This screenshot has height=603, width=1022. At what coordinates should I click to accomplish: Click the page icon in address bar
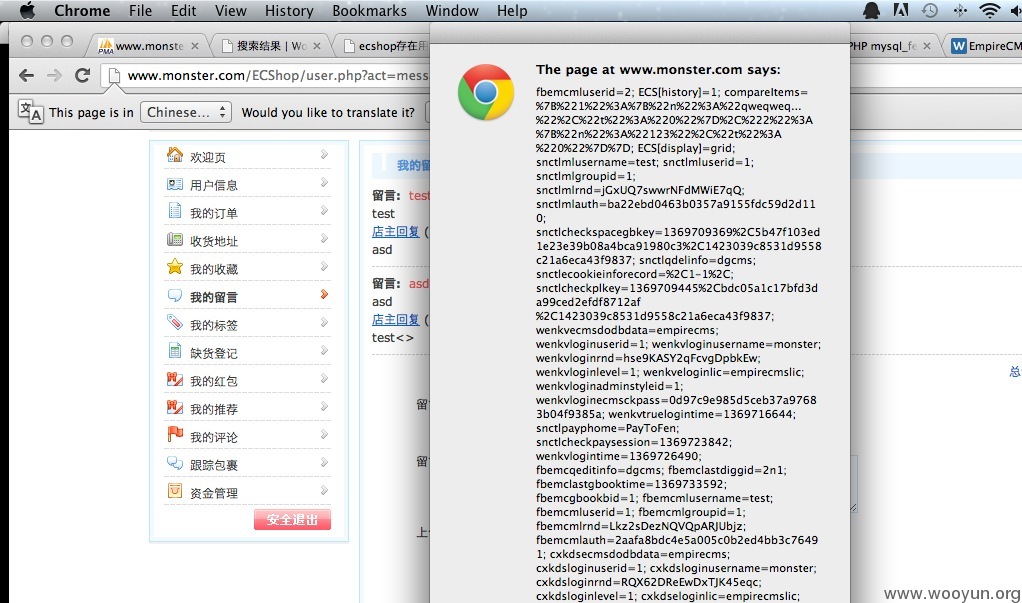(114, 76)
